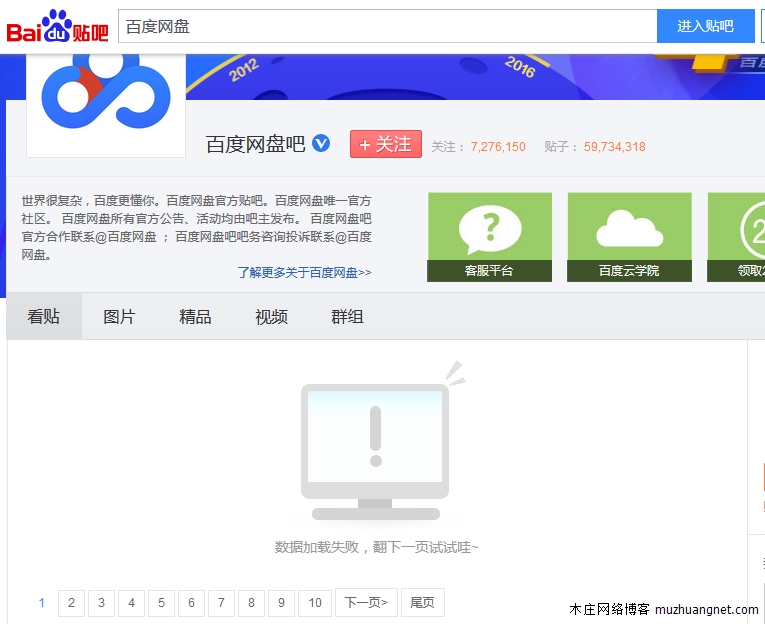Go to page 4
This screenshot has height=624, width=765.
pyautogui.click(x=131, y=603)
